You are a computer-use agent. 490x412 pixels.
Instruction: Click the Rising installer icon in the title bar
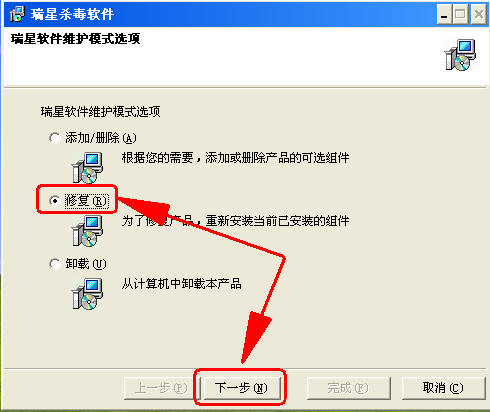17,14
